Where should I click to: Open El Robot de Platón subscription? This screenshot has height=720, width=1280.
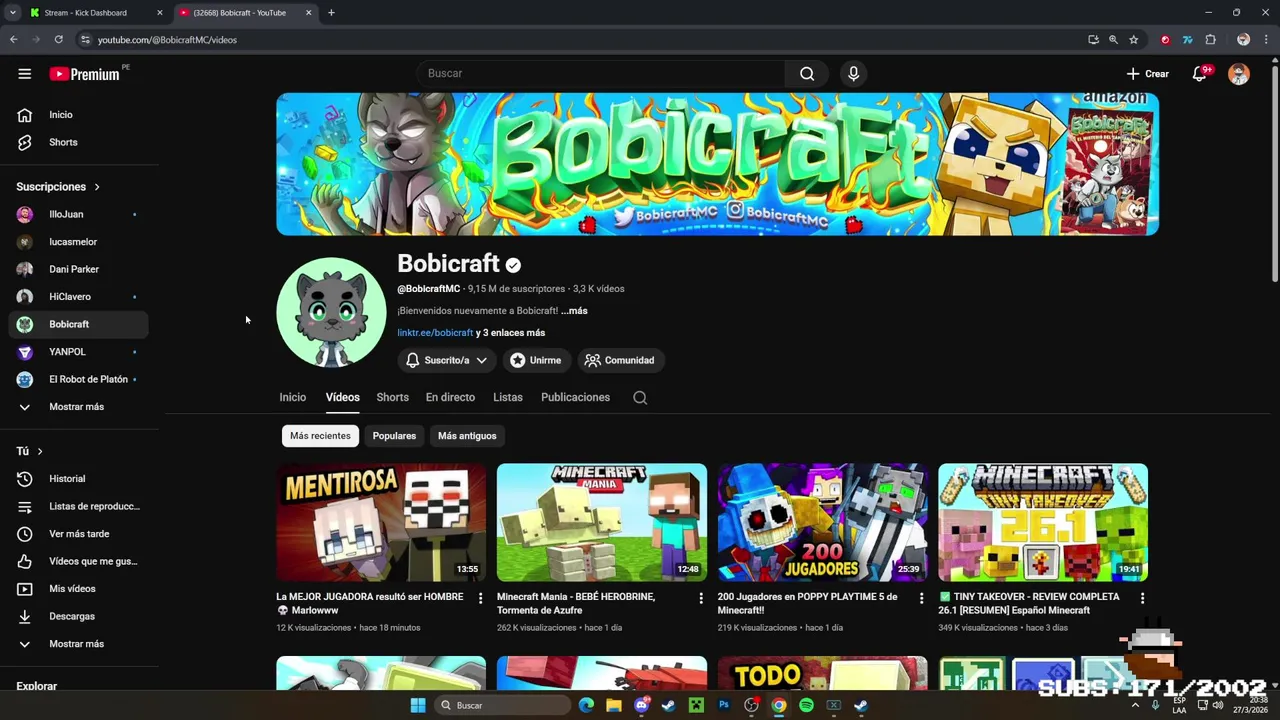[79, 380]
